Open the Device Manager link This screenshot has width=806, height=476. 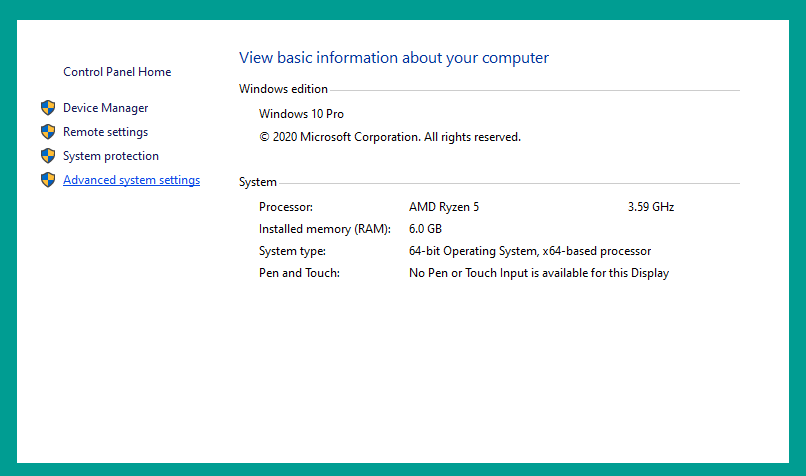pyautogui.click(x=105, y=108)
